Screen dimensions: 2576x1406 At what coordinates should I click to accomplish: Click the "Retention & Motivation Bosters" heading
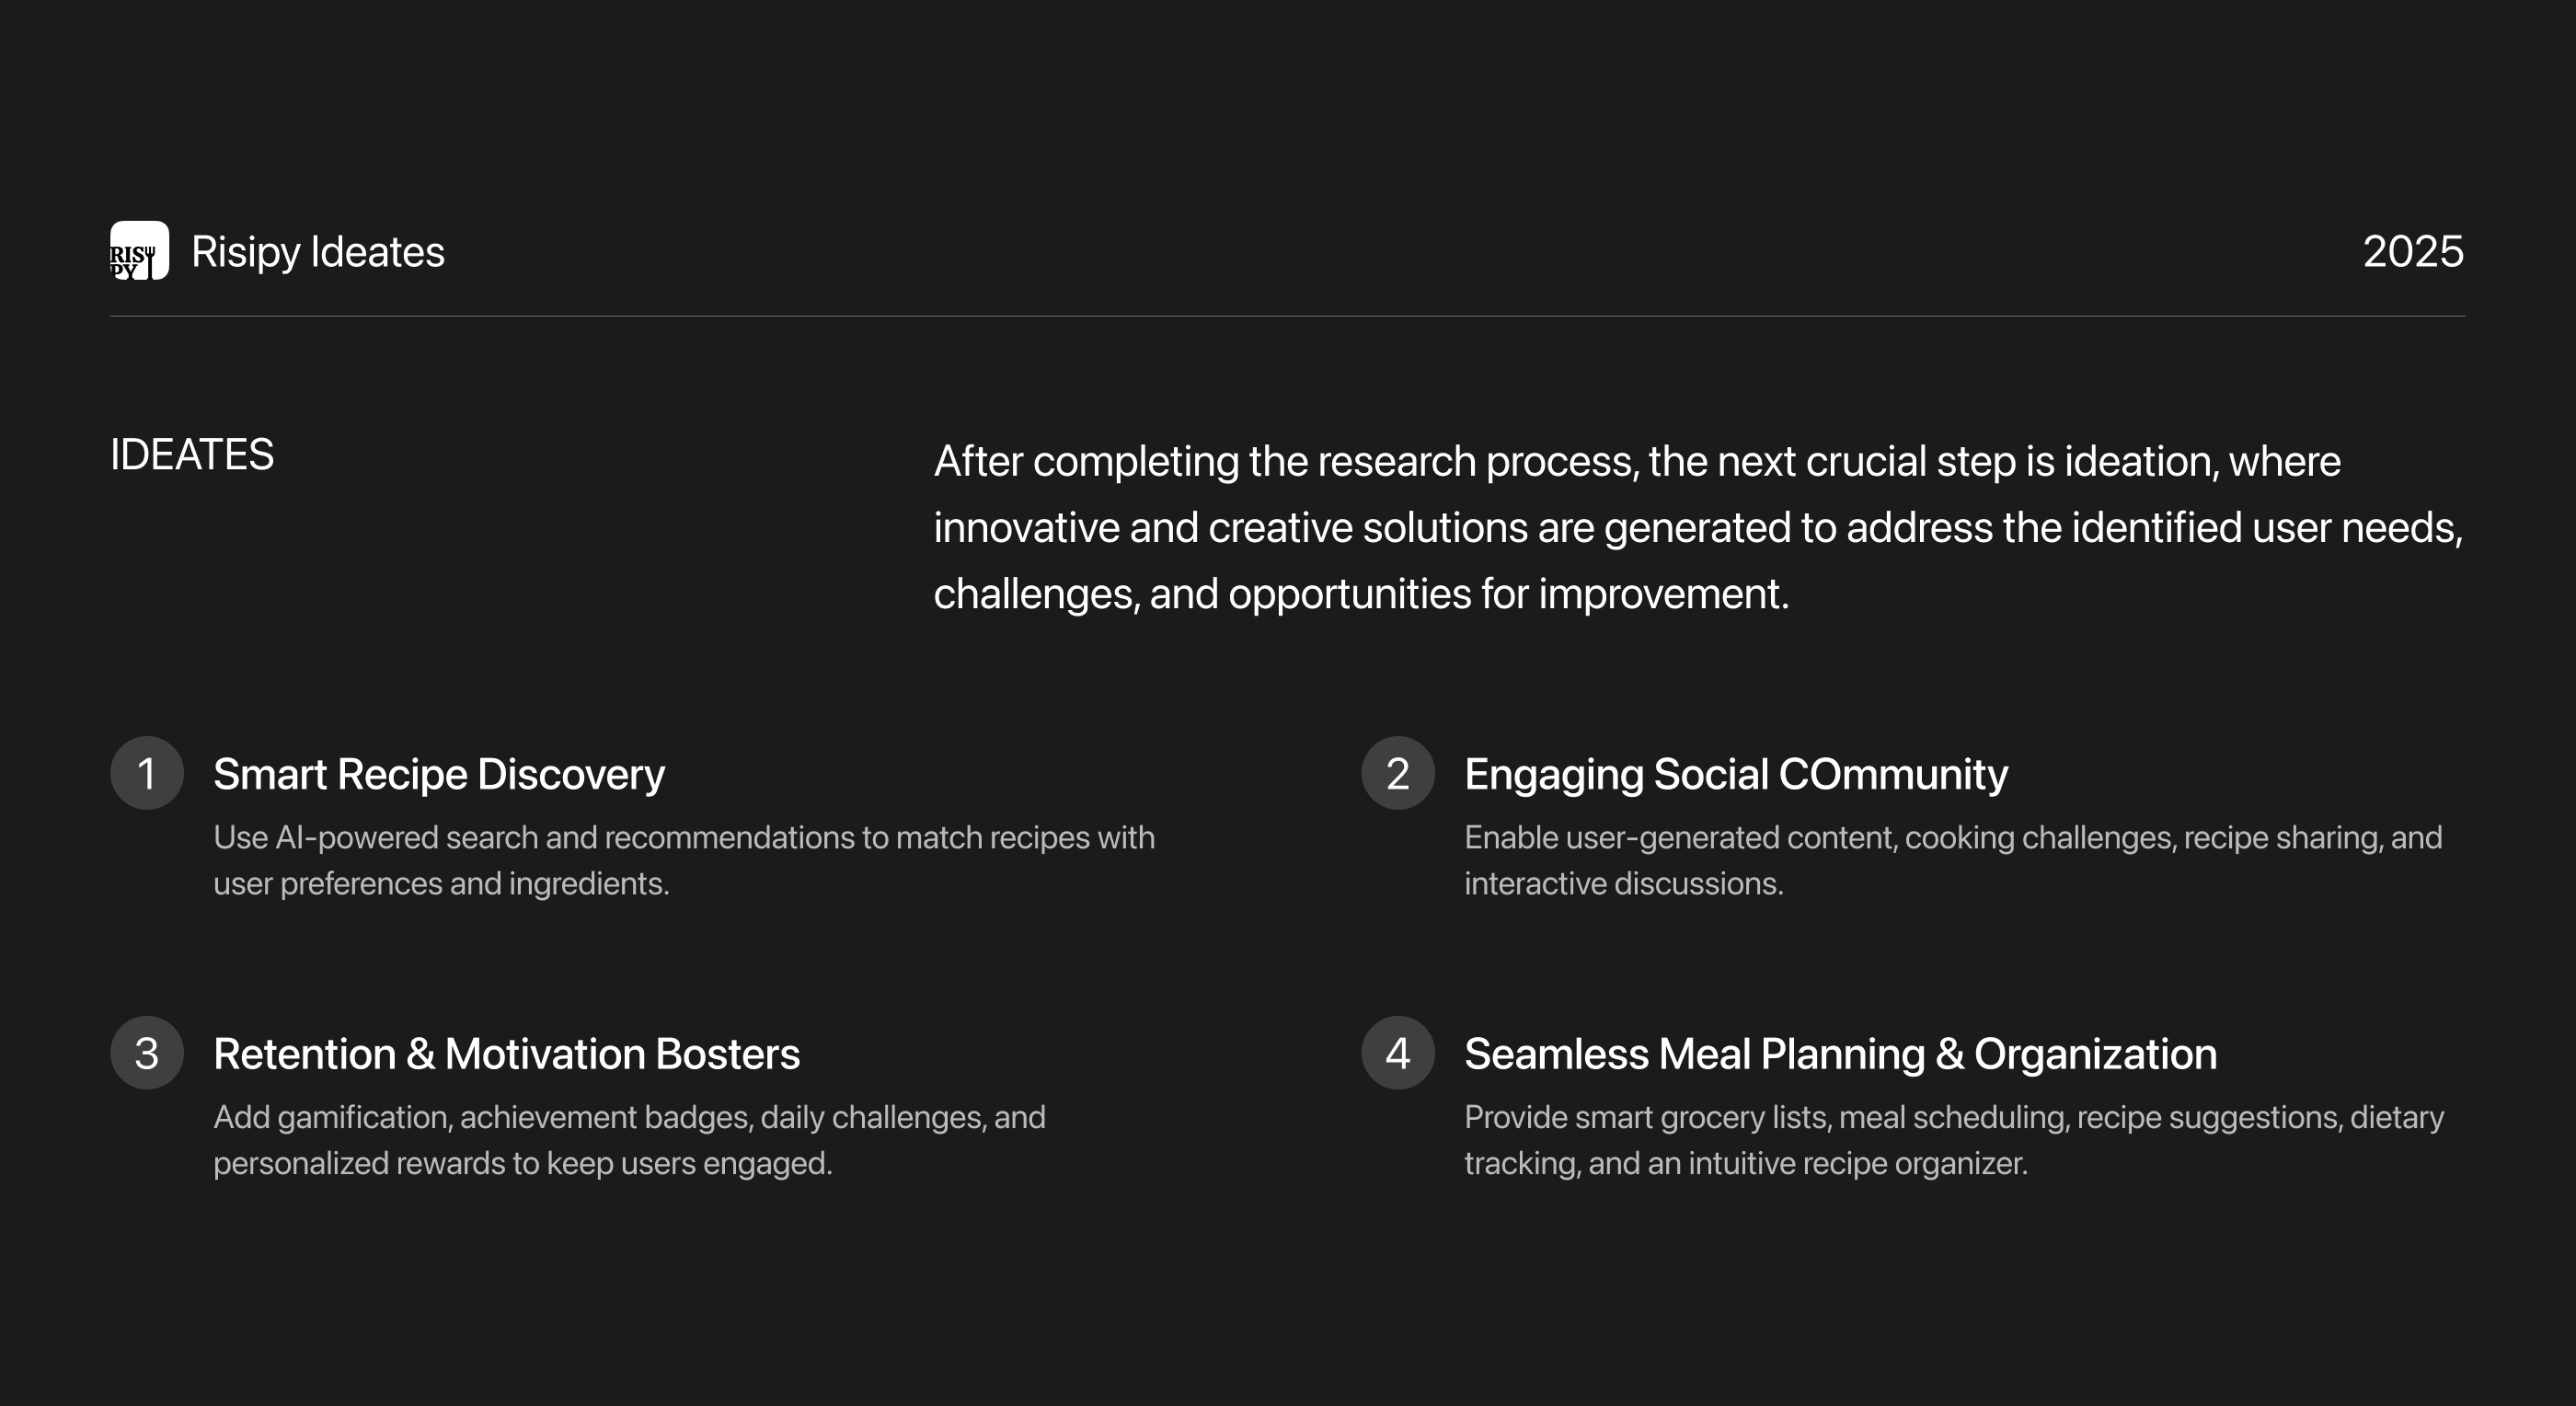[506, 1054]
